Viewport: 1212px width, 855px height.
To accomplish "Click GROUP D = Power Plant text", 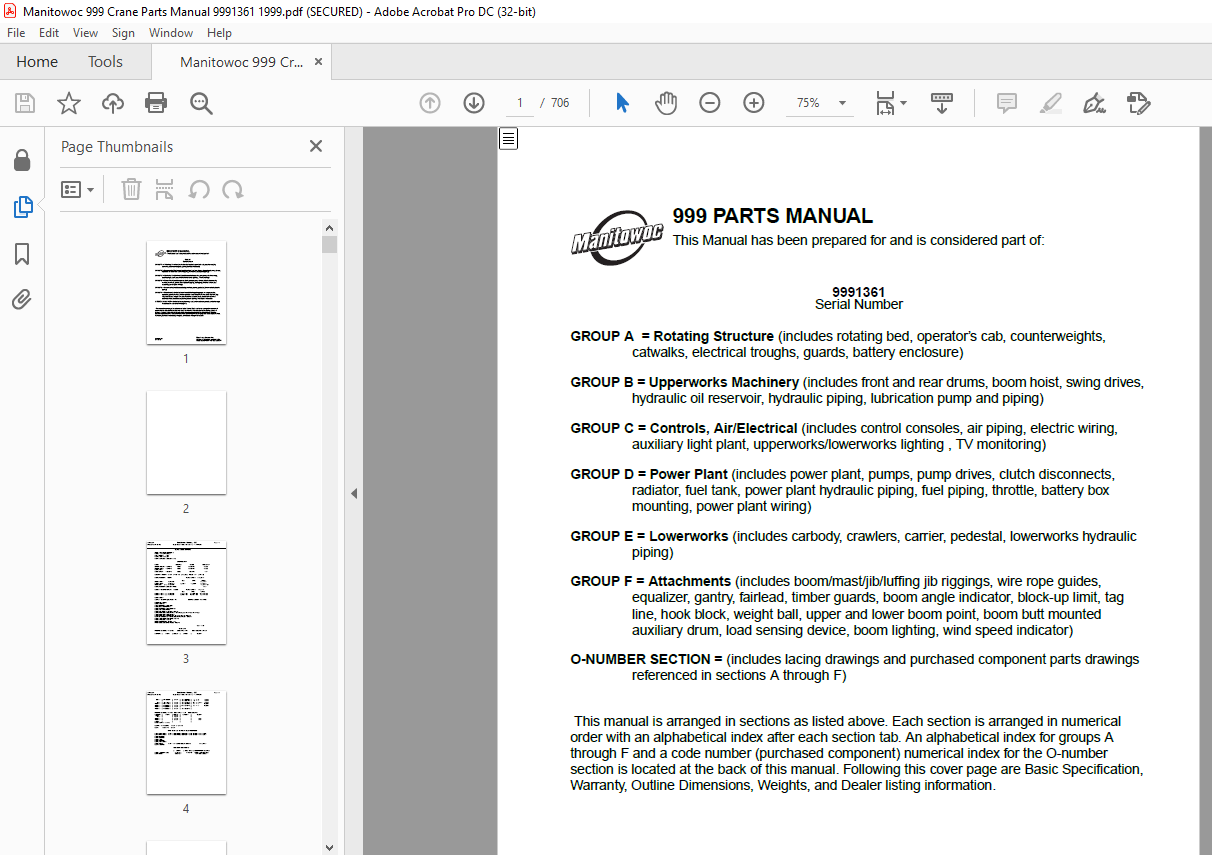I will (649, 474).
